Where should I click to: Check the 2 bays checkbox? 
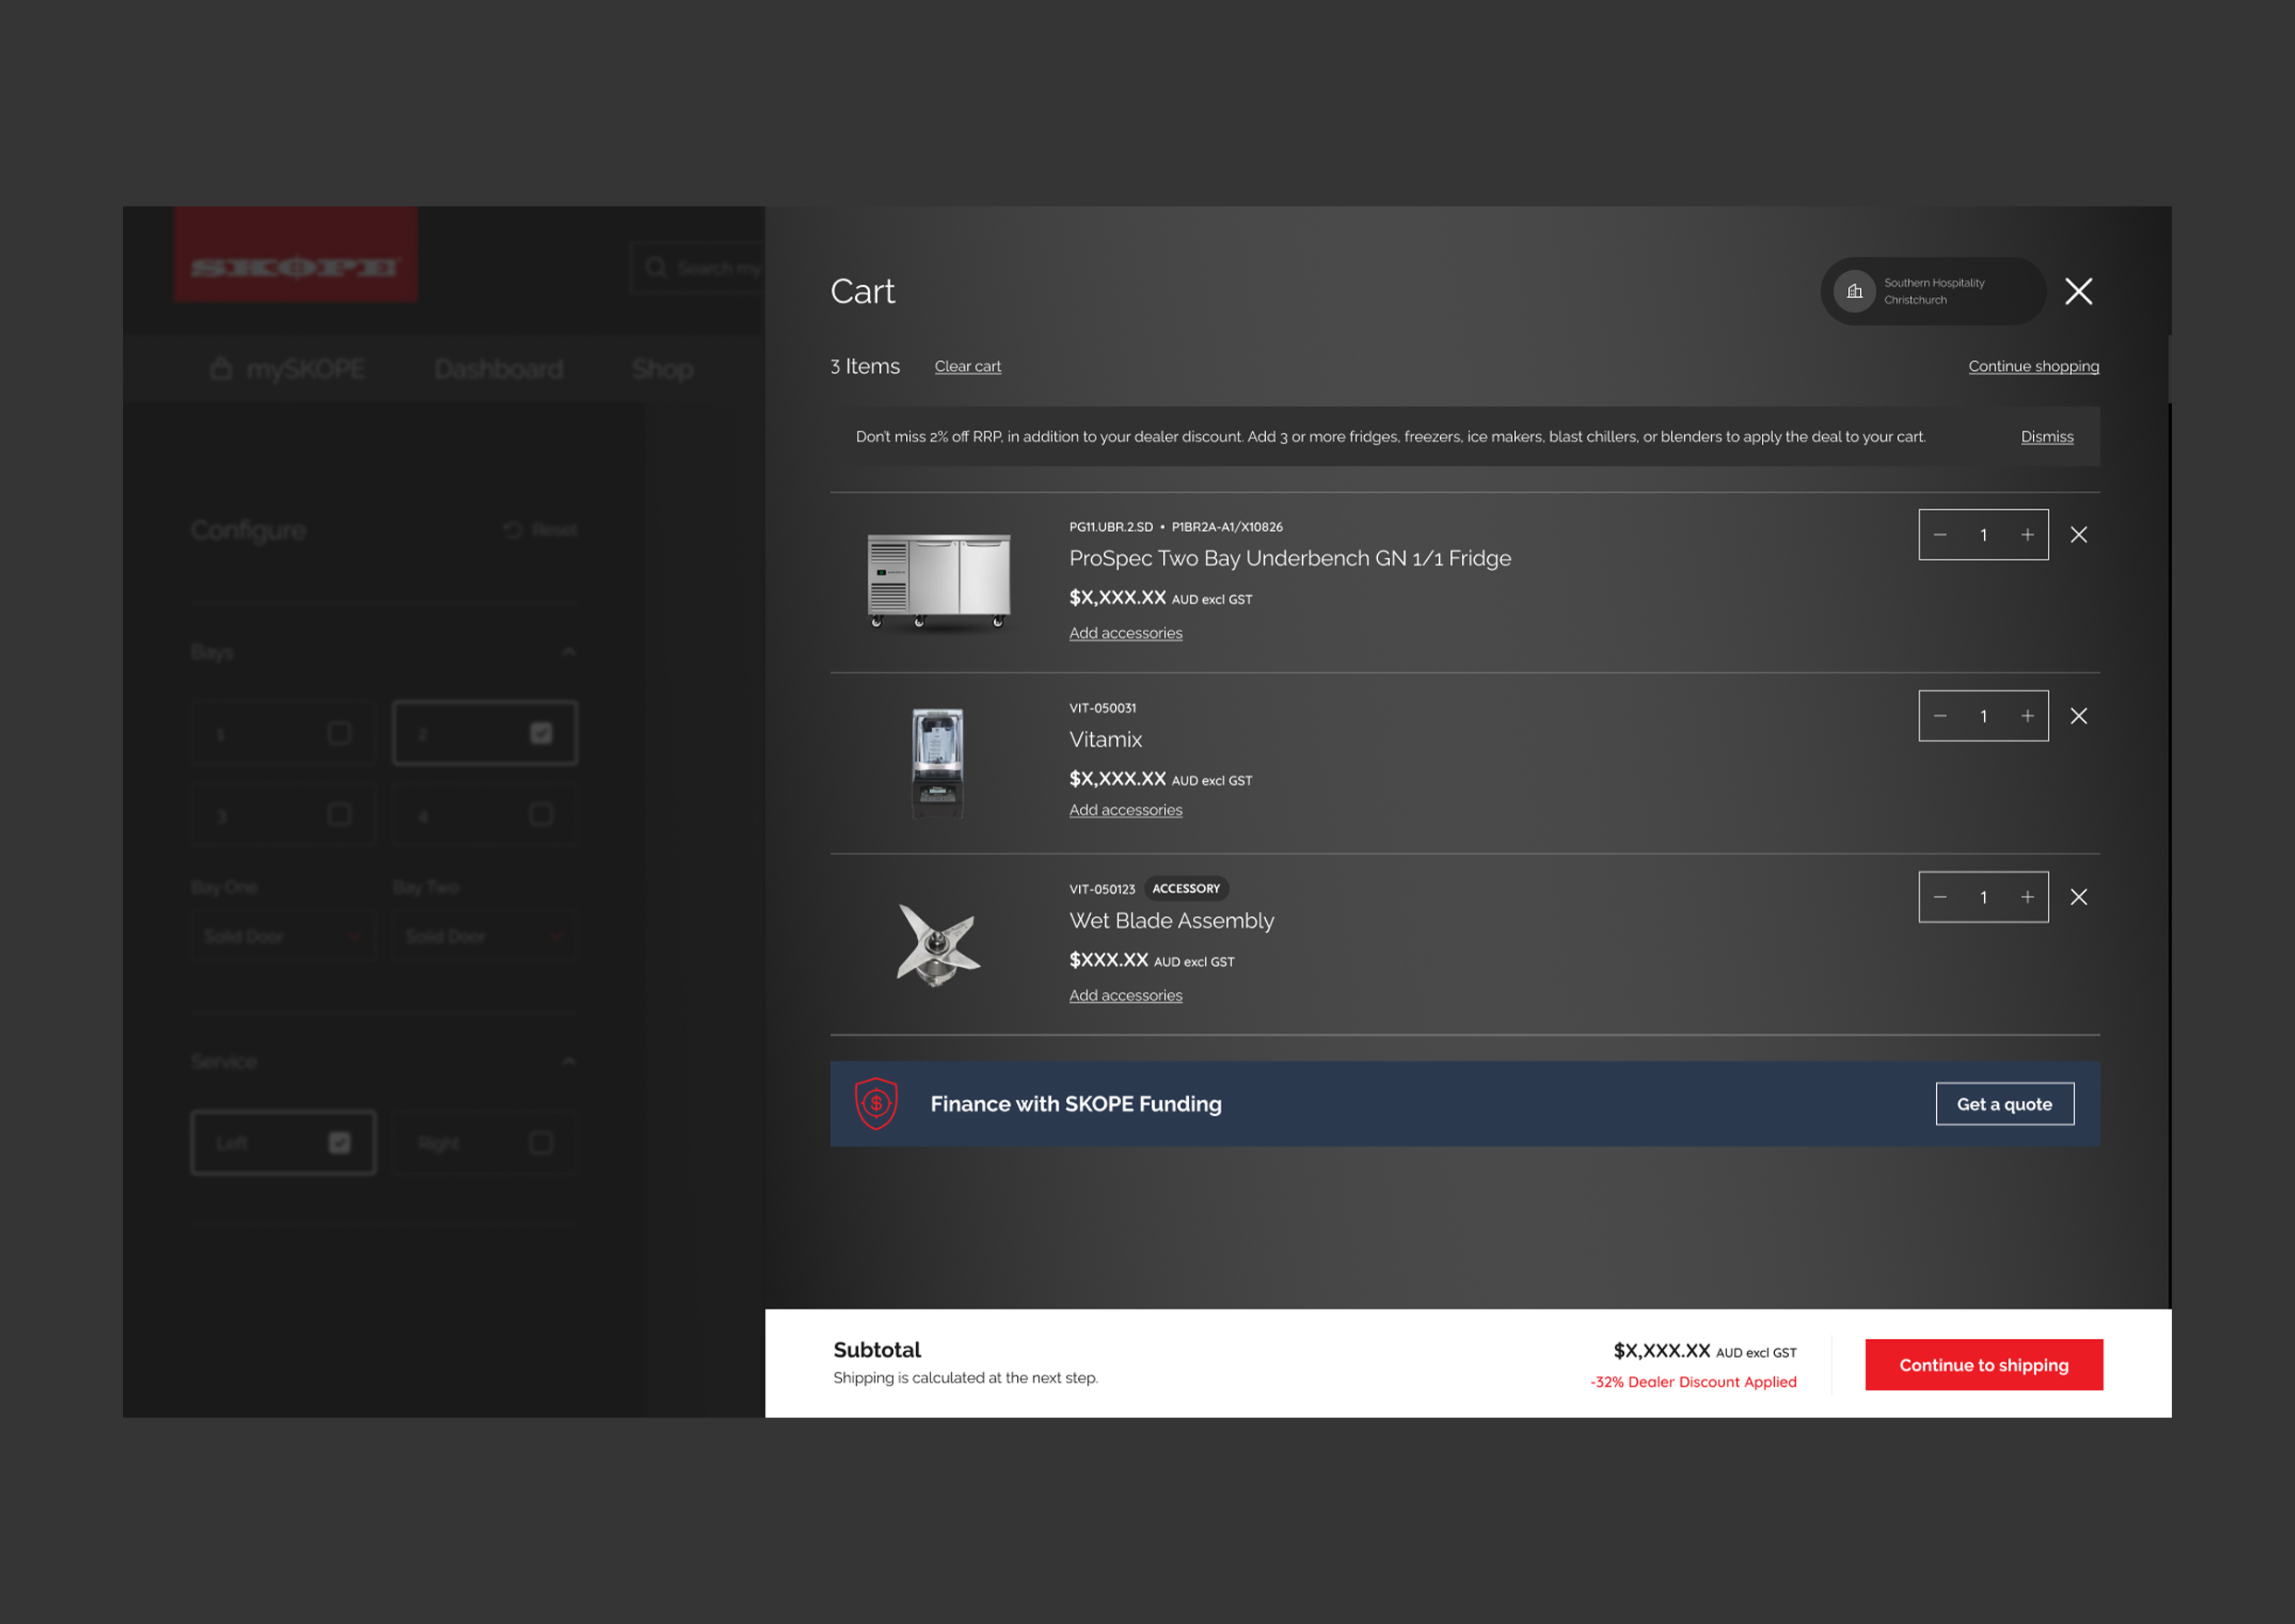540,733
